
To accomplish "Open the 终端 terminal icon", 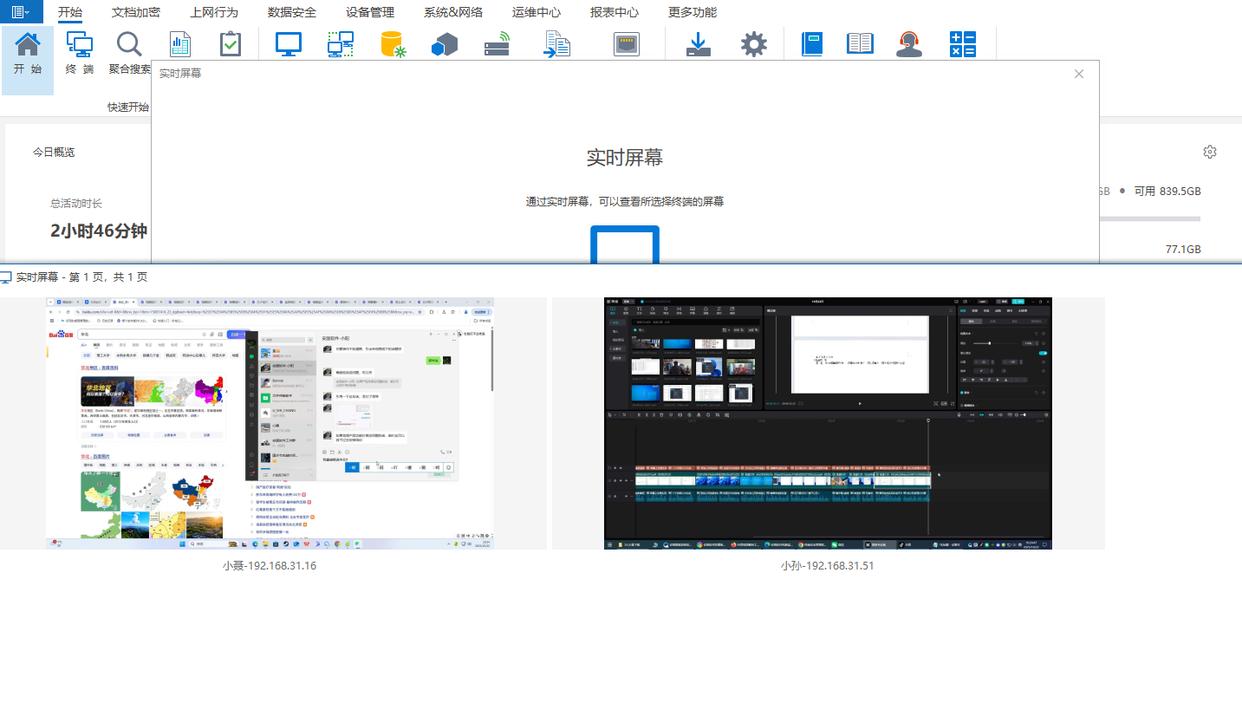I will pos(79,45).
